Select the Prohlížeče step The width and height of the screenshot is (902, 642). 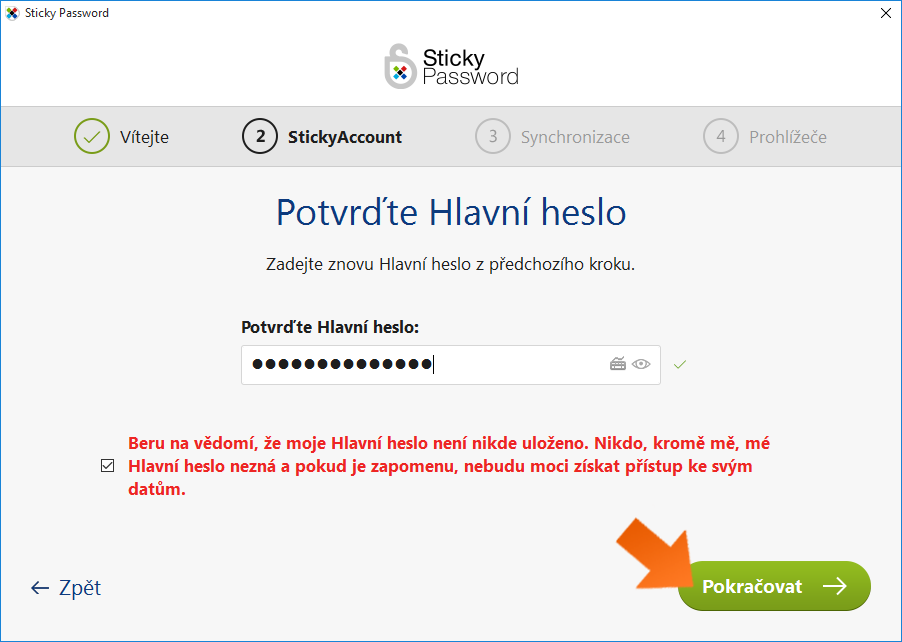pos(765,136)
